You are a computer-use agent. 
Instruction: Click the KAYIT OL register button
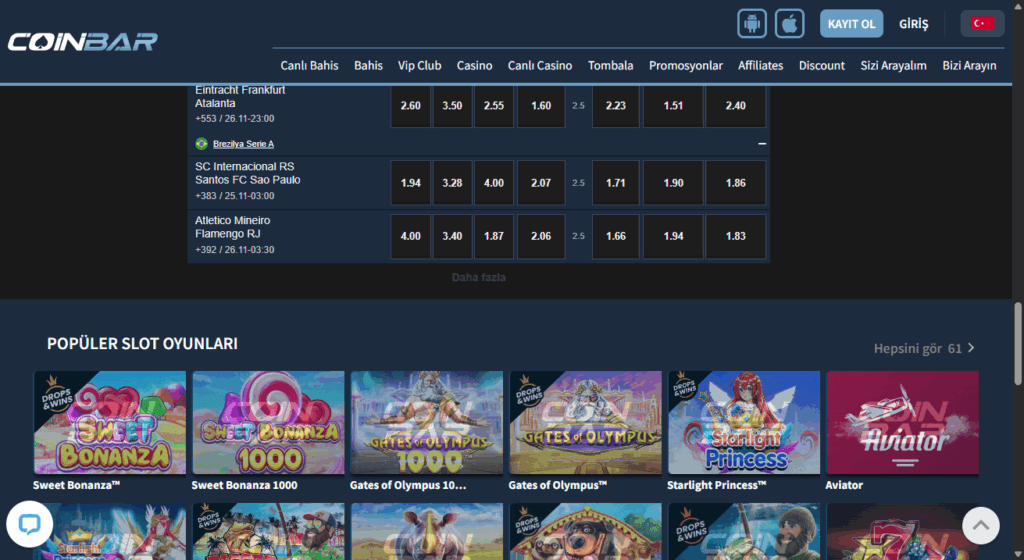(851, 23)
